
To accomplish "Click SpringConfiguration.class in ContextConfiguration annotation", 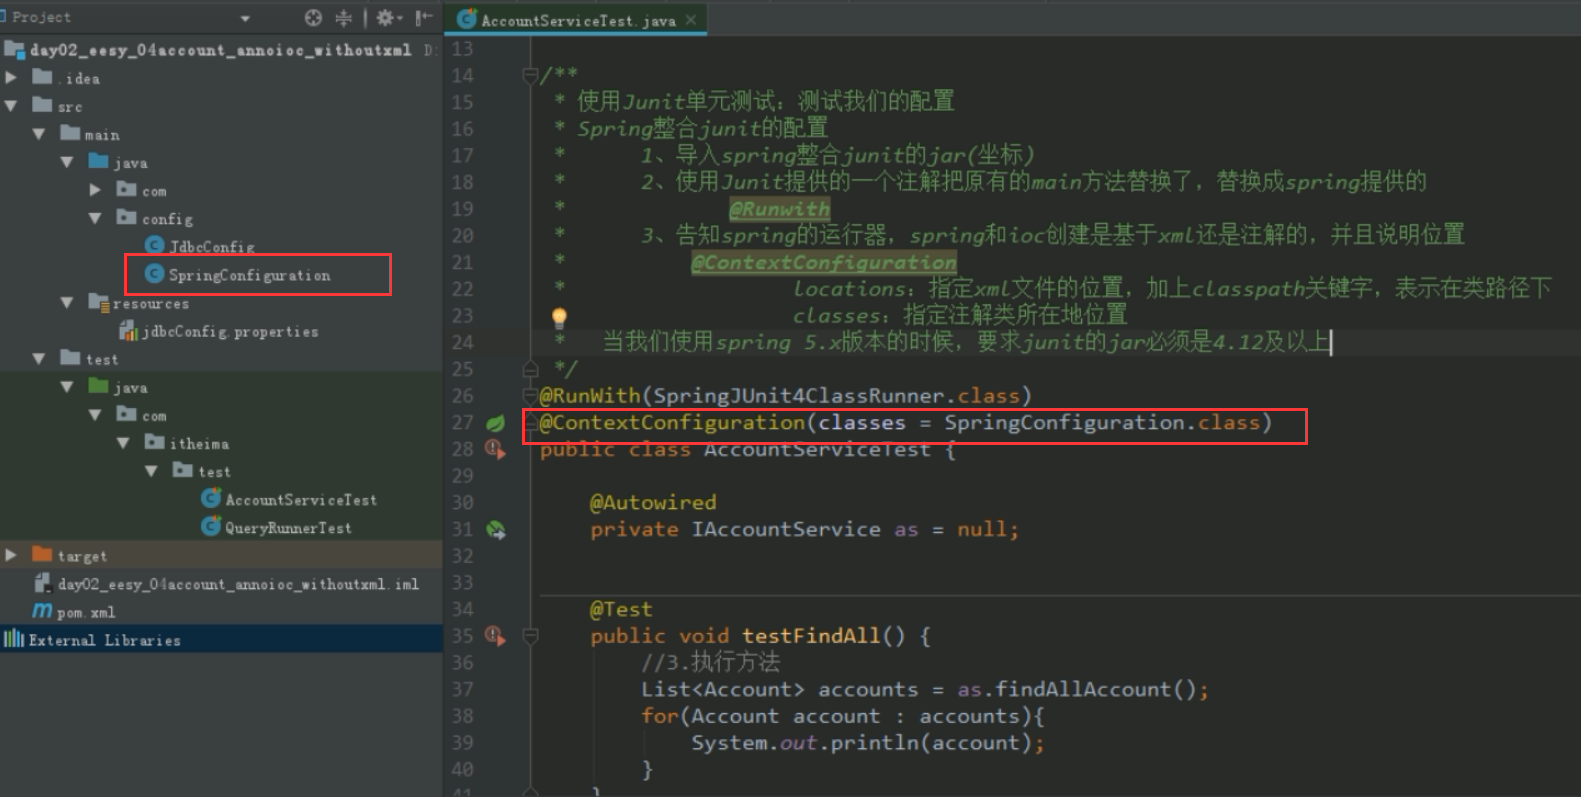I will (x=1103, y=423).
